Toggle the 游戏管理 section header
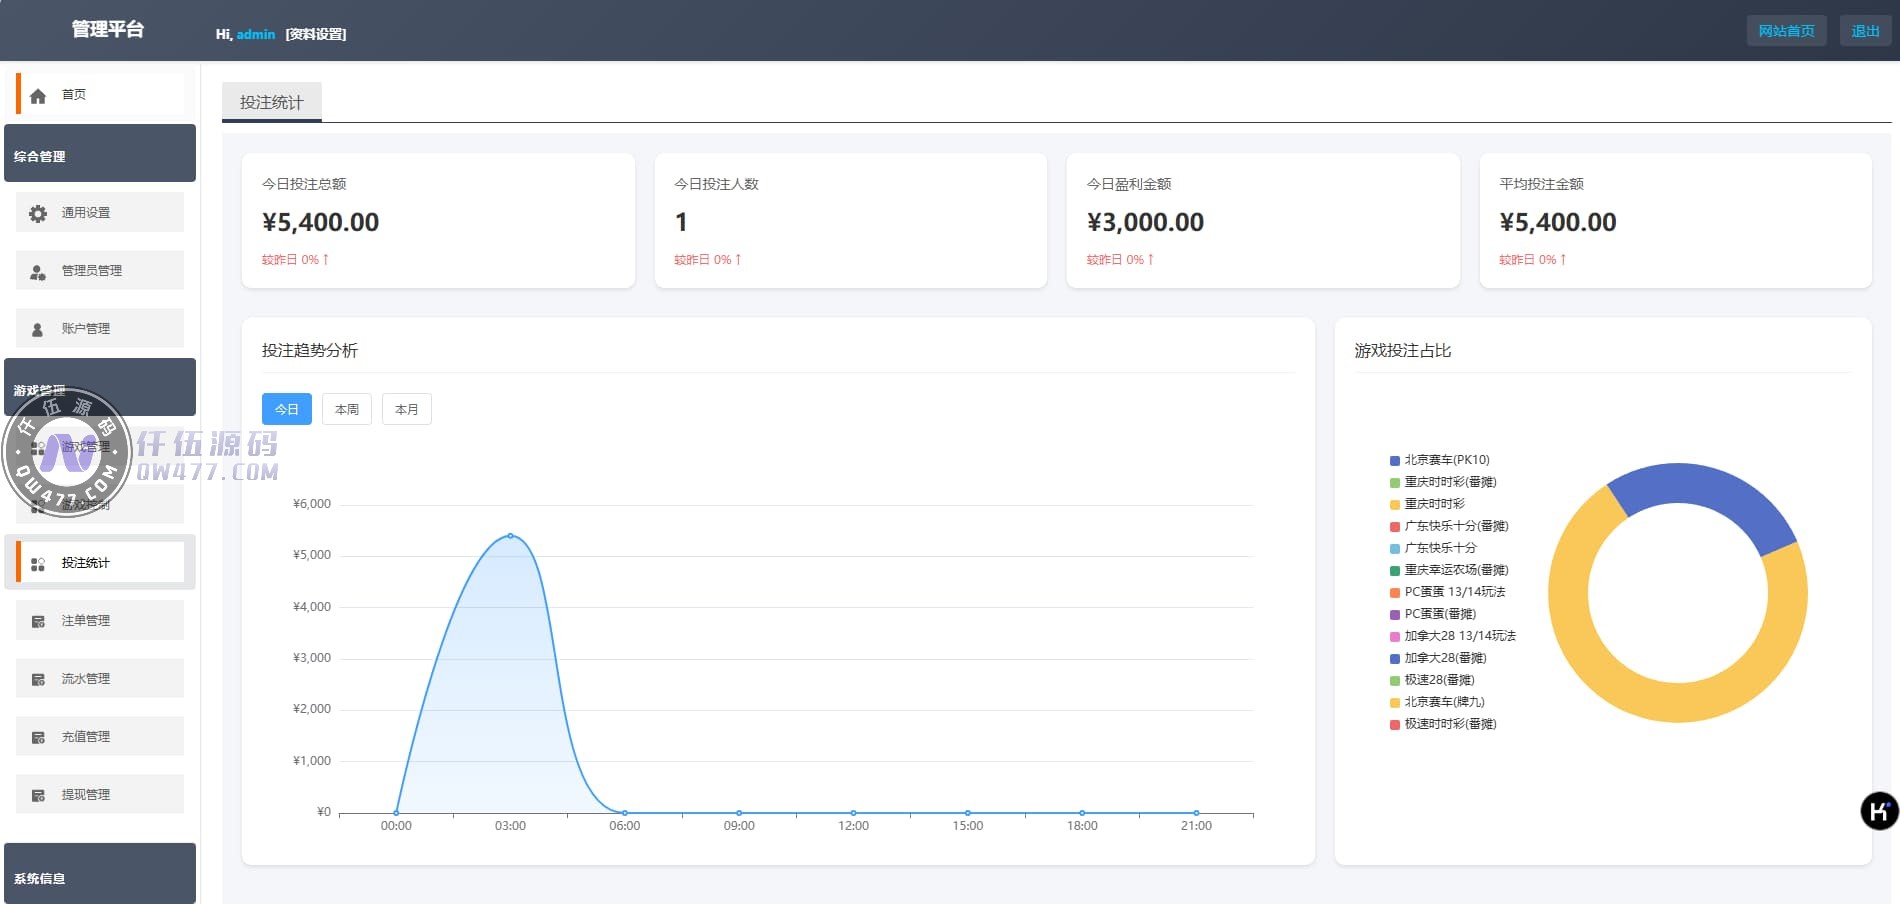 click(100, 388)
